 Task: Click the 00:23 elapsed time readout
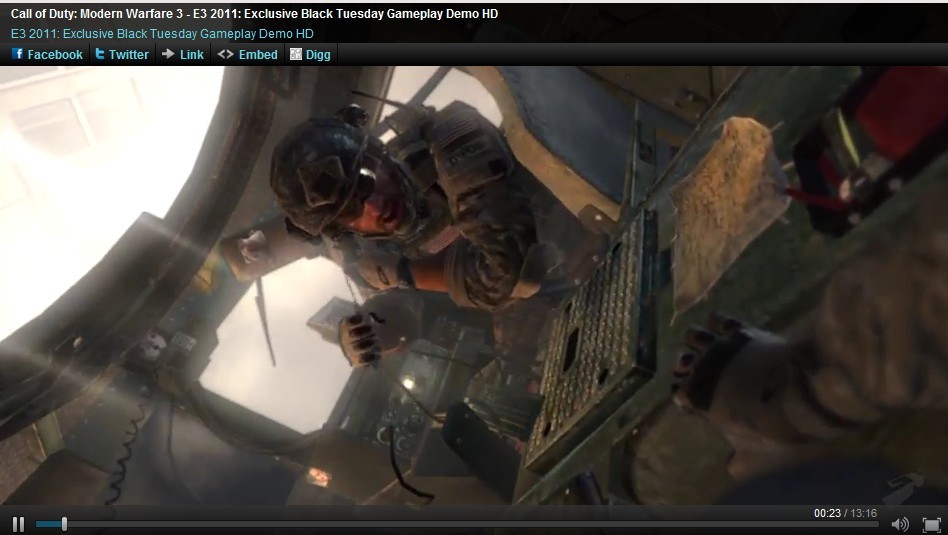827,513
